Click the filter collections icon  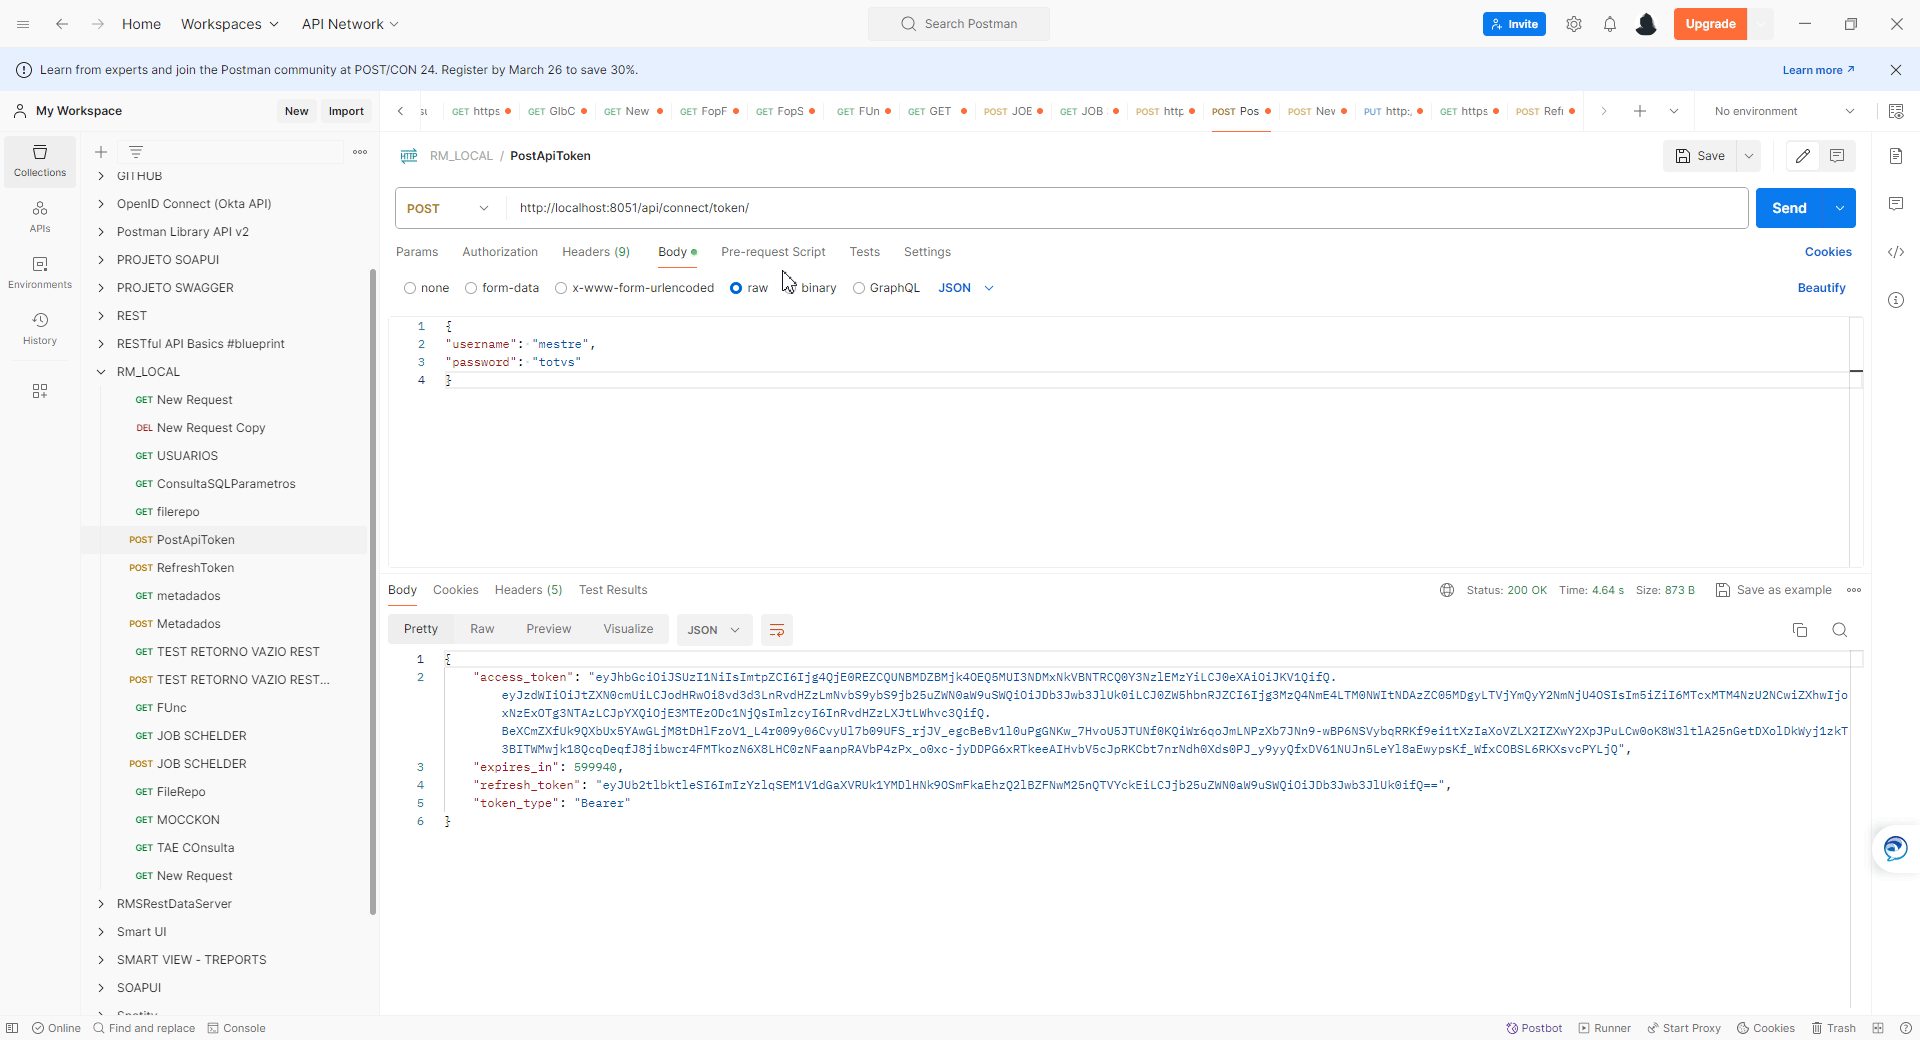point(136,152)
